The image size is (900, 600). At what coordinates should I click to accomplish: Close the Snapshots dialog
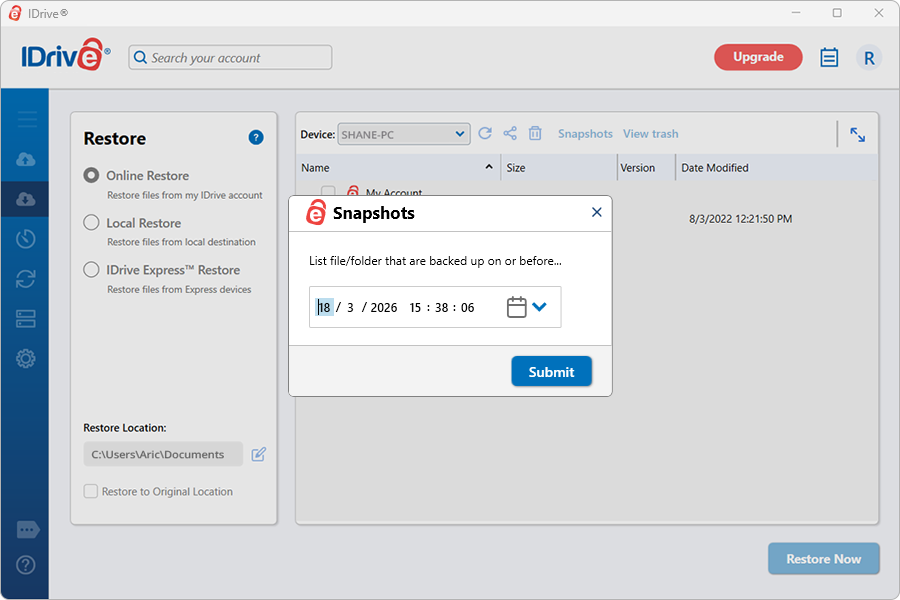click(x=597, y=212)
